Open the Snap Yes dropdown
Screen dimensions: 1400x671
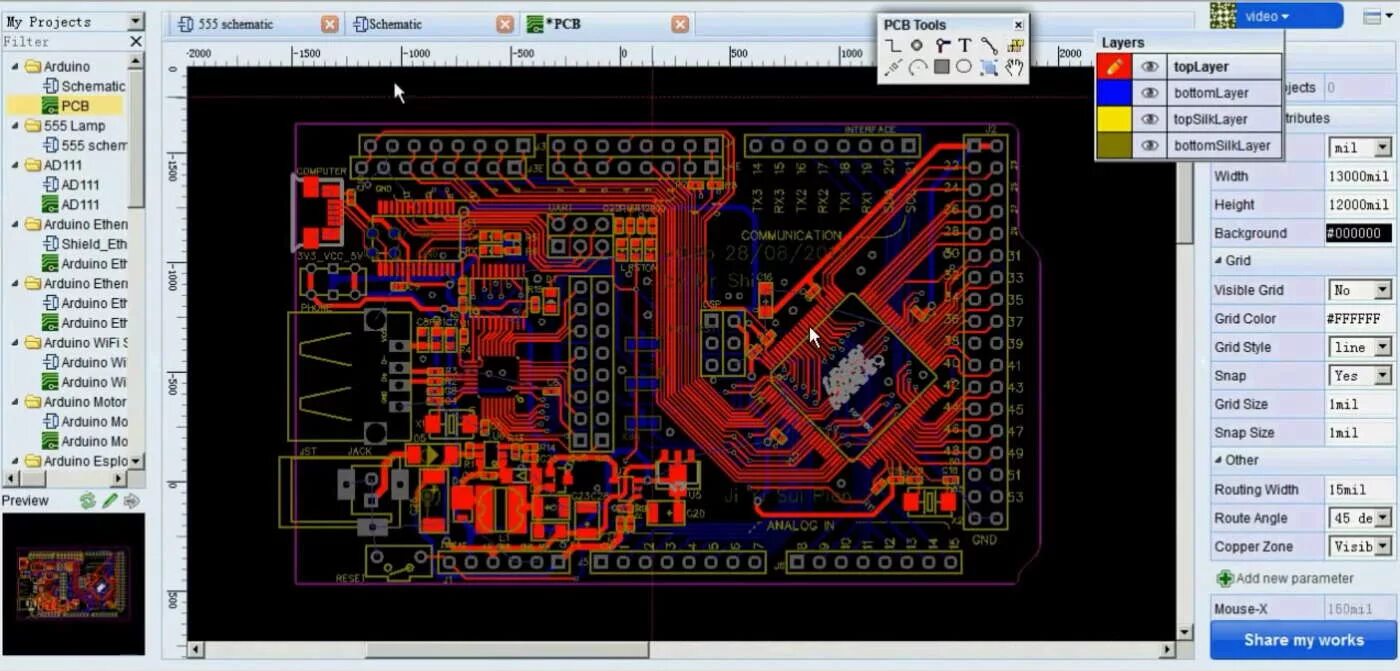pyautogui.click(x=1382, y=376)
